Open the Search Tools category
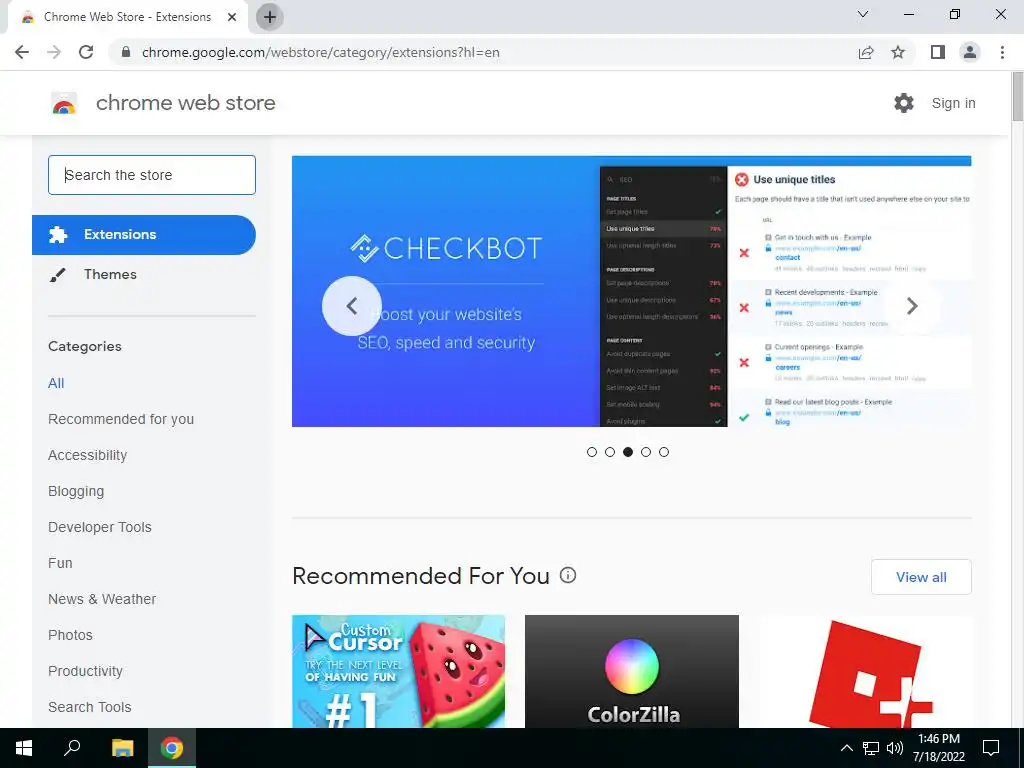Viewport: 1024px width, 768px height. [89, 707]
